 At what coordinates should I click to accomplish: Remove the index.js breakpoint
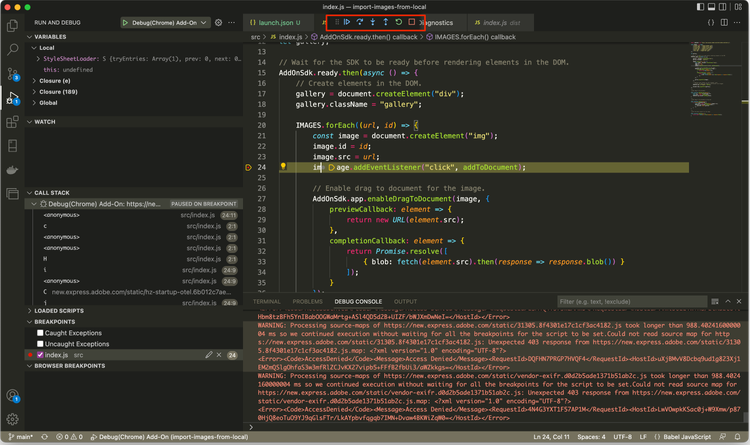(x=219, y=355)
